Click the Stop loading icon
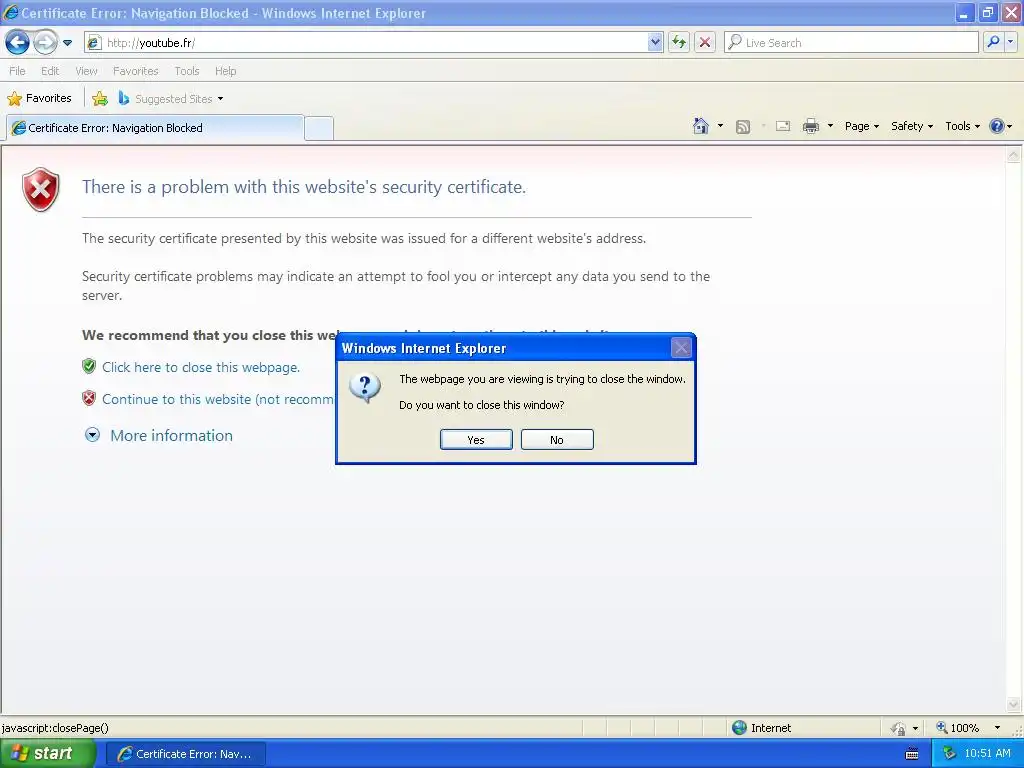This screenshot has width=1024, height=768. click(x=705, y=42)
